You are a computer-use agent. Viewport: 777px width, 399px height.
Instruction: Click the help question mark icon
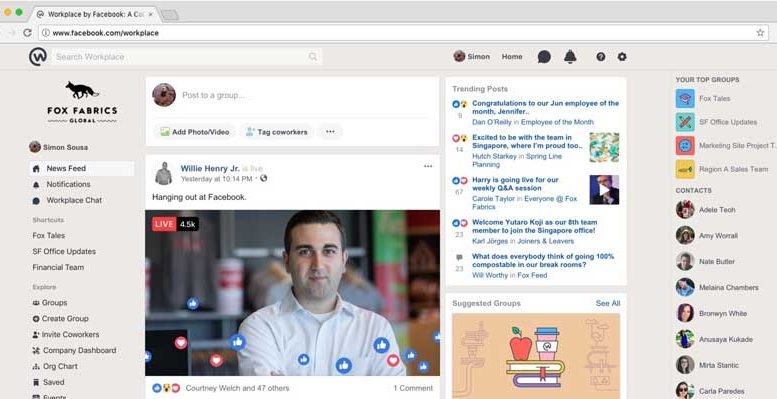point(601,57)
